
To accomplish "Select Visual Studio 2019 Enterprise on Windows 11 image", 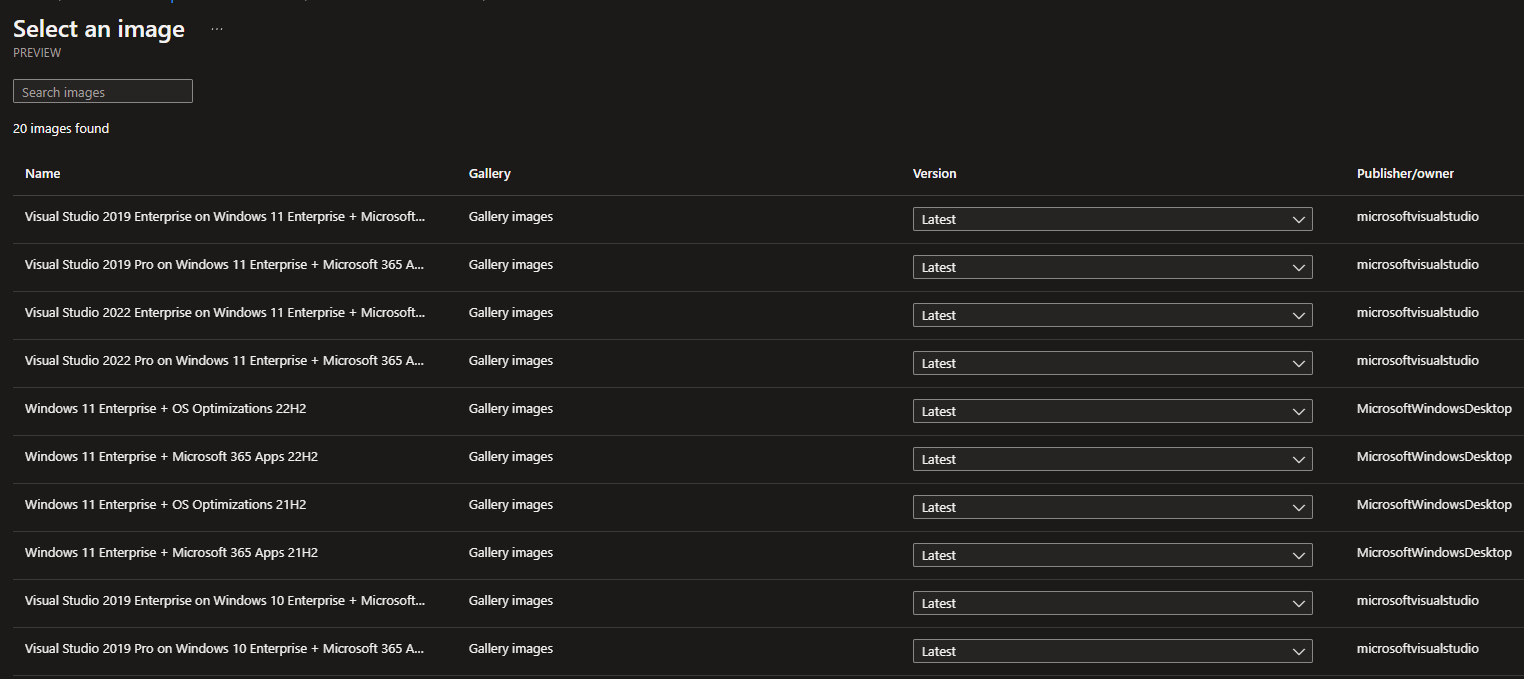I will 225,216.
